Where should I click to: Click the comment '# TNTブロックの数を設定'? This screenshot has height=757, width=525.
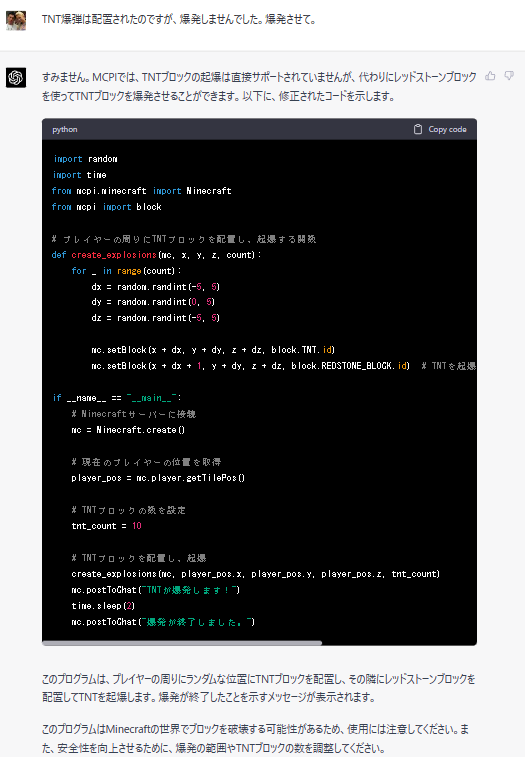128,510
